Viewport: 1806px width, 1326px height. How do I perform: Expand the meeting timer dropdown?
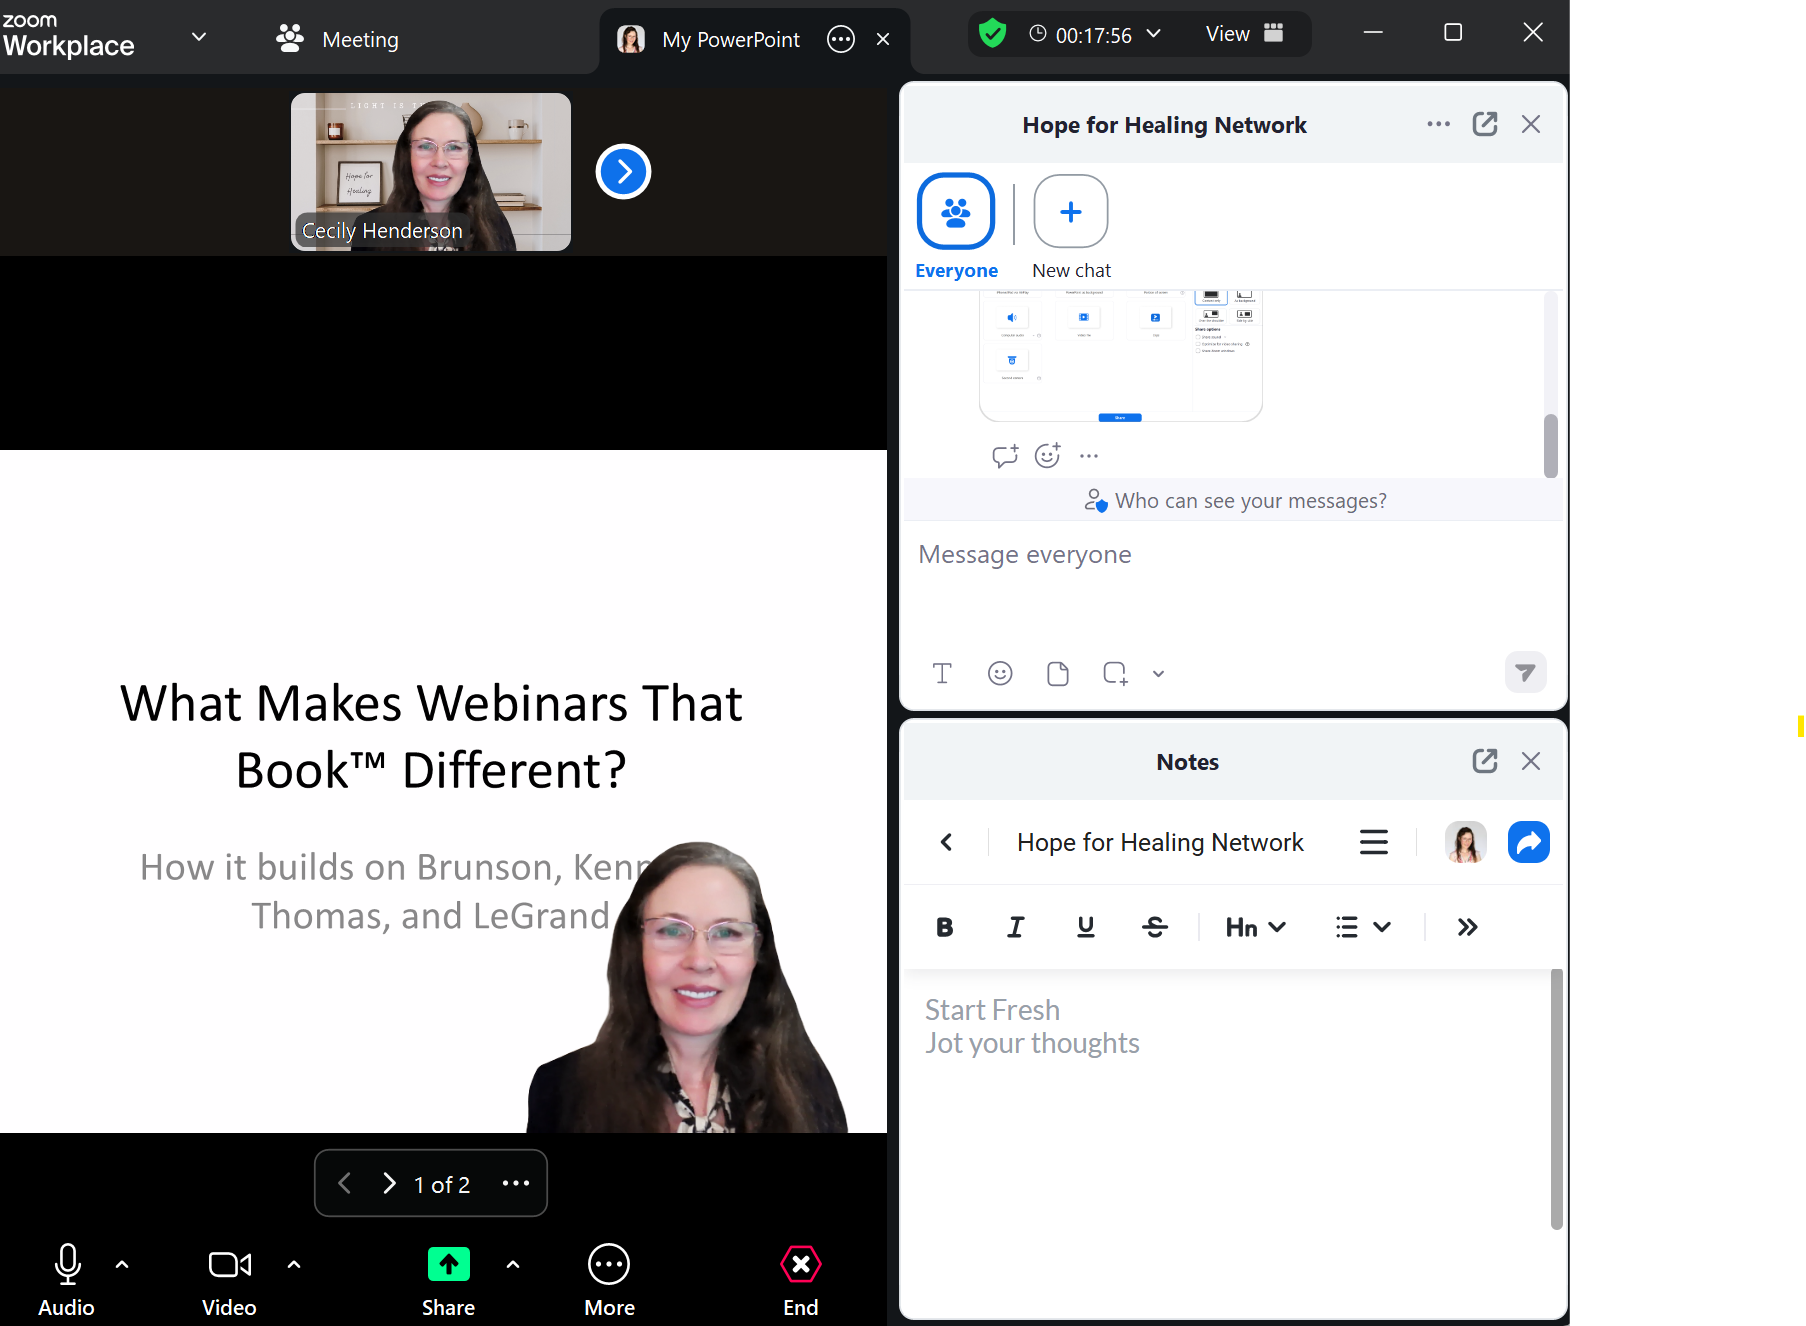click(1154, 33)
